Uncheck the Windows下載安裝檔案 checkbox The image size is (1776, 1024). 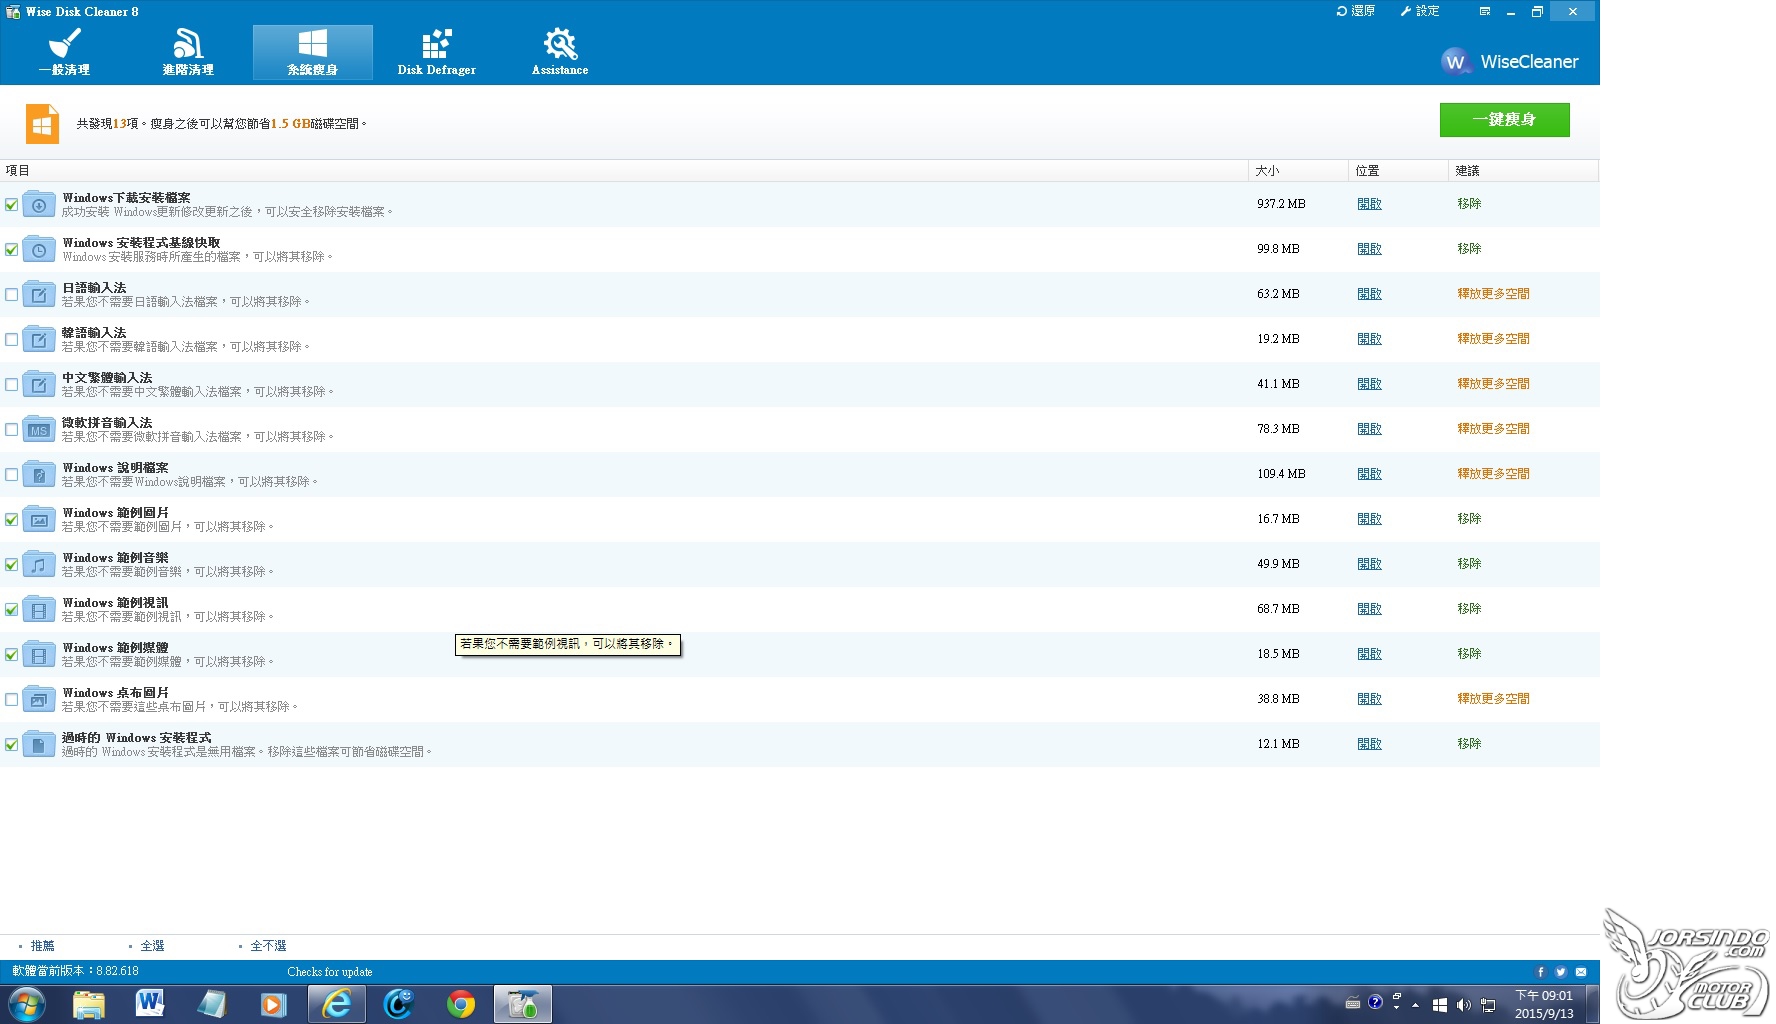12,205
